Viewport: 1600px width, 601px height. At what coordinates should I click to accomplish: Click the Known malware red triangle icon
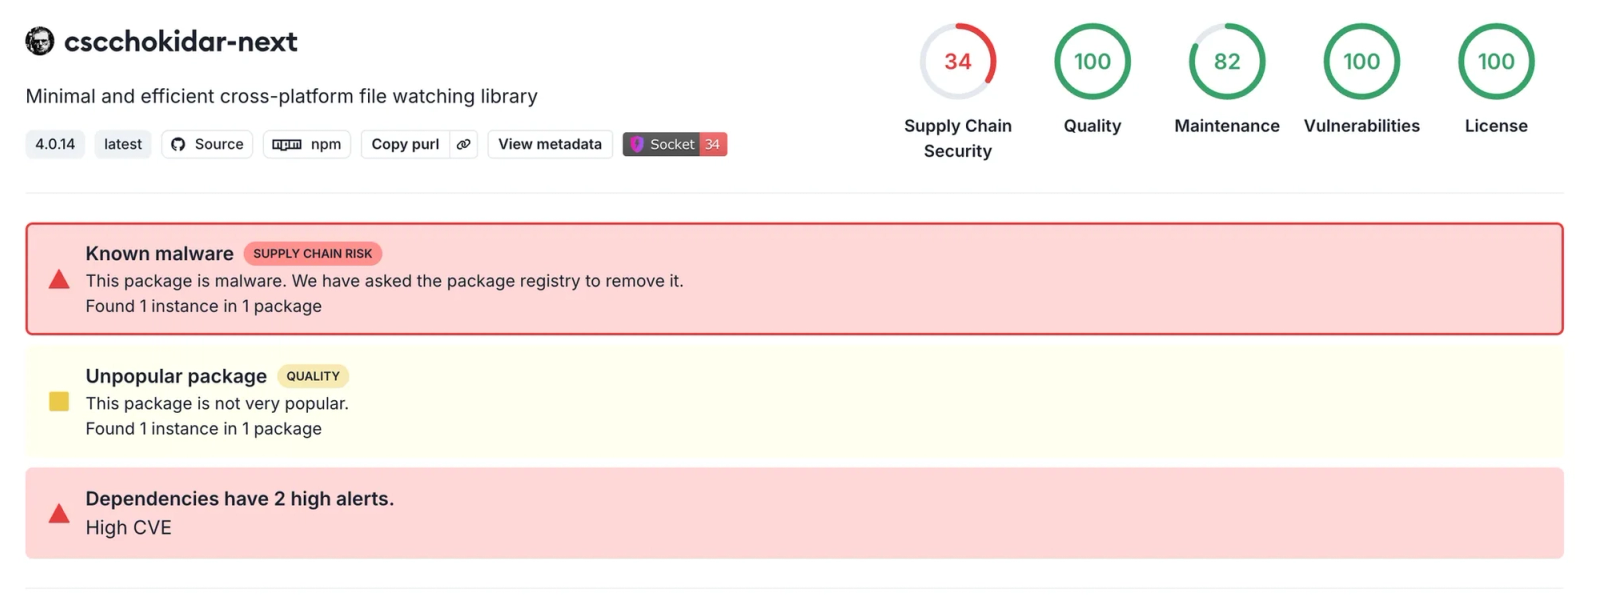[x=59, y=279]
